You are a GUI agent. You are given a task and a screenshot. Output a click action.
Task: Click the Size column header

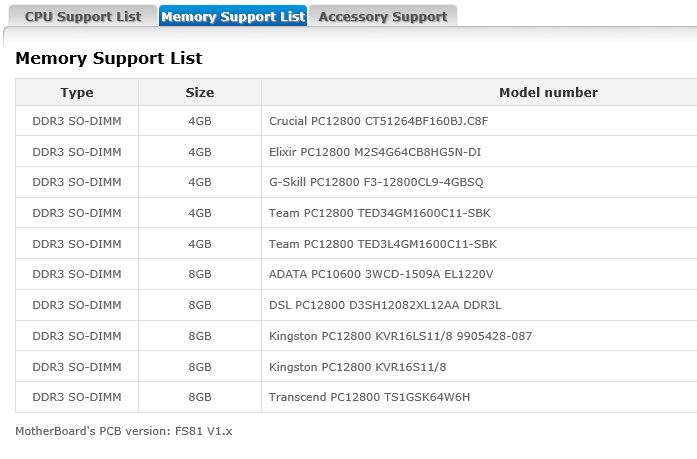tap(200, 92)
